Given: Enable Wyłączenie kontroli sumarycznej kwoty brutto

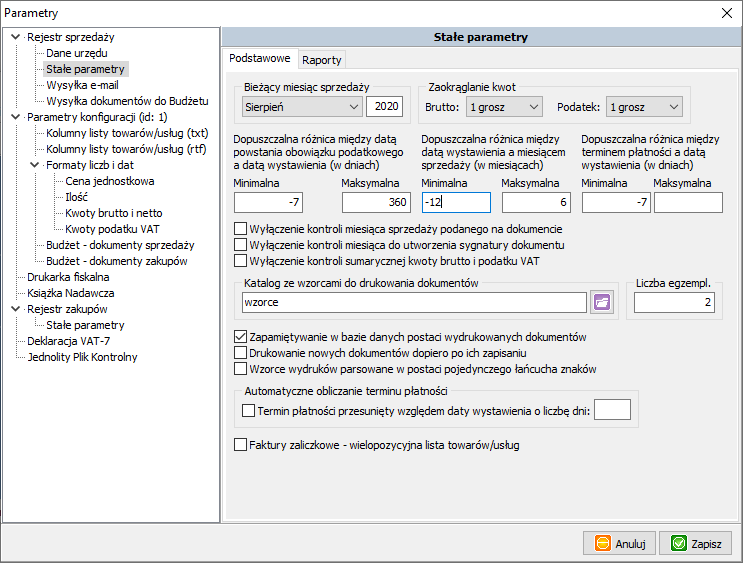Looking at the screenshot, I should [240, 261].
